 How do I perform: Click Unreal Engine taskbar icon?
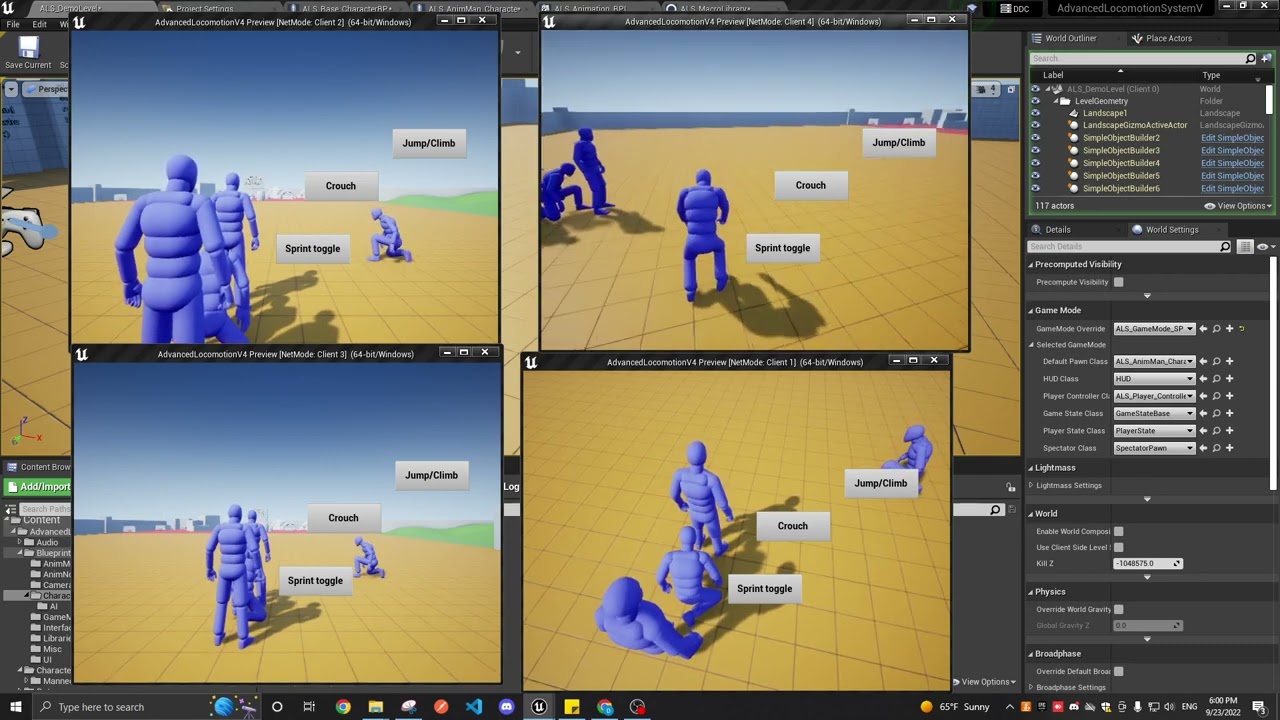tap(539, 707)
